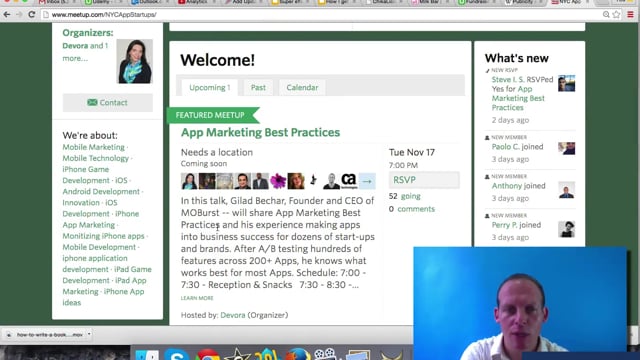Open iMovie star icon in dock
640x360 pixels.
238,354
